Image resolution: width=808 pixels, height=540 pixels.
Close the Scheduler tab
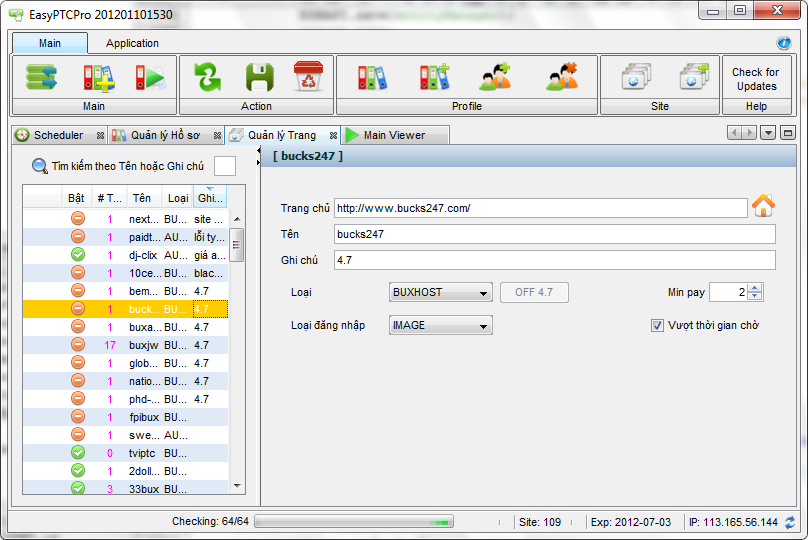(100, 136)
